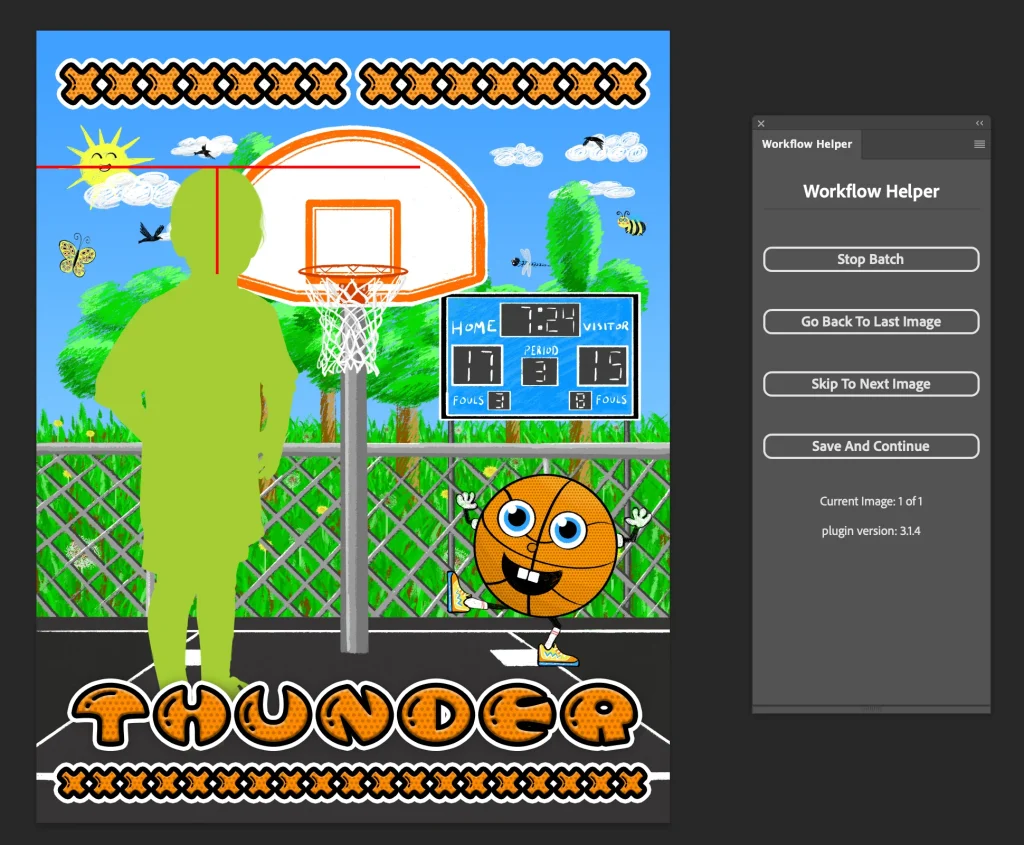This screenshot has height=845, width=1024.
Task: Collapse the panel using double-arrow icon
Action: 979,123
